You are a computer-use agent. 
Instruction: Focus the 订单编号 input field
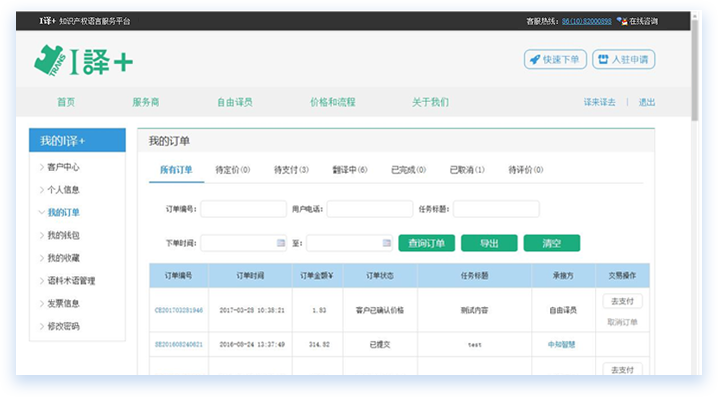(244, 209)
